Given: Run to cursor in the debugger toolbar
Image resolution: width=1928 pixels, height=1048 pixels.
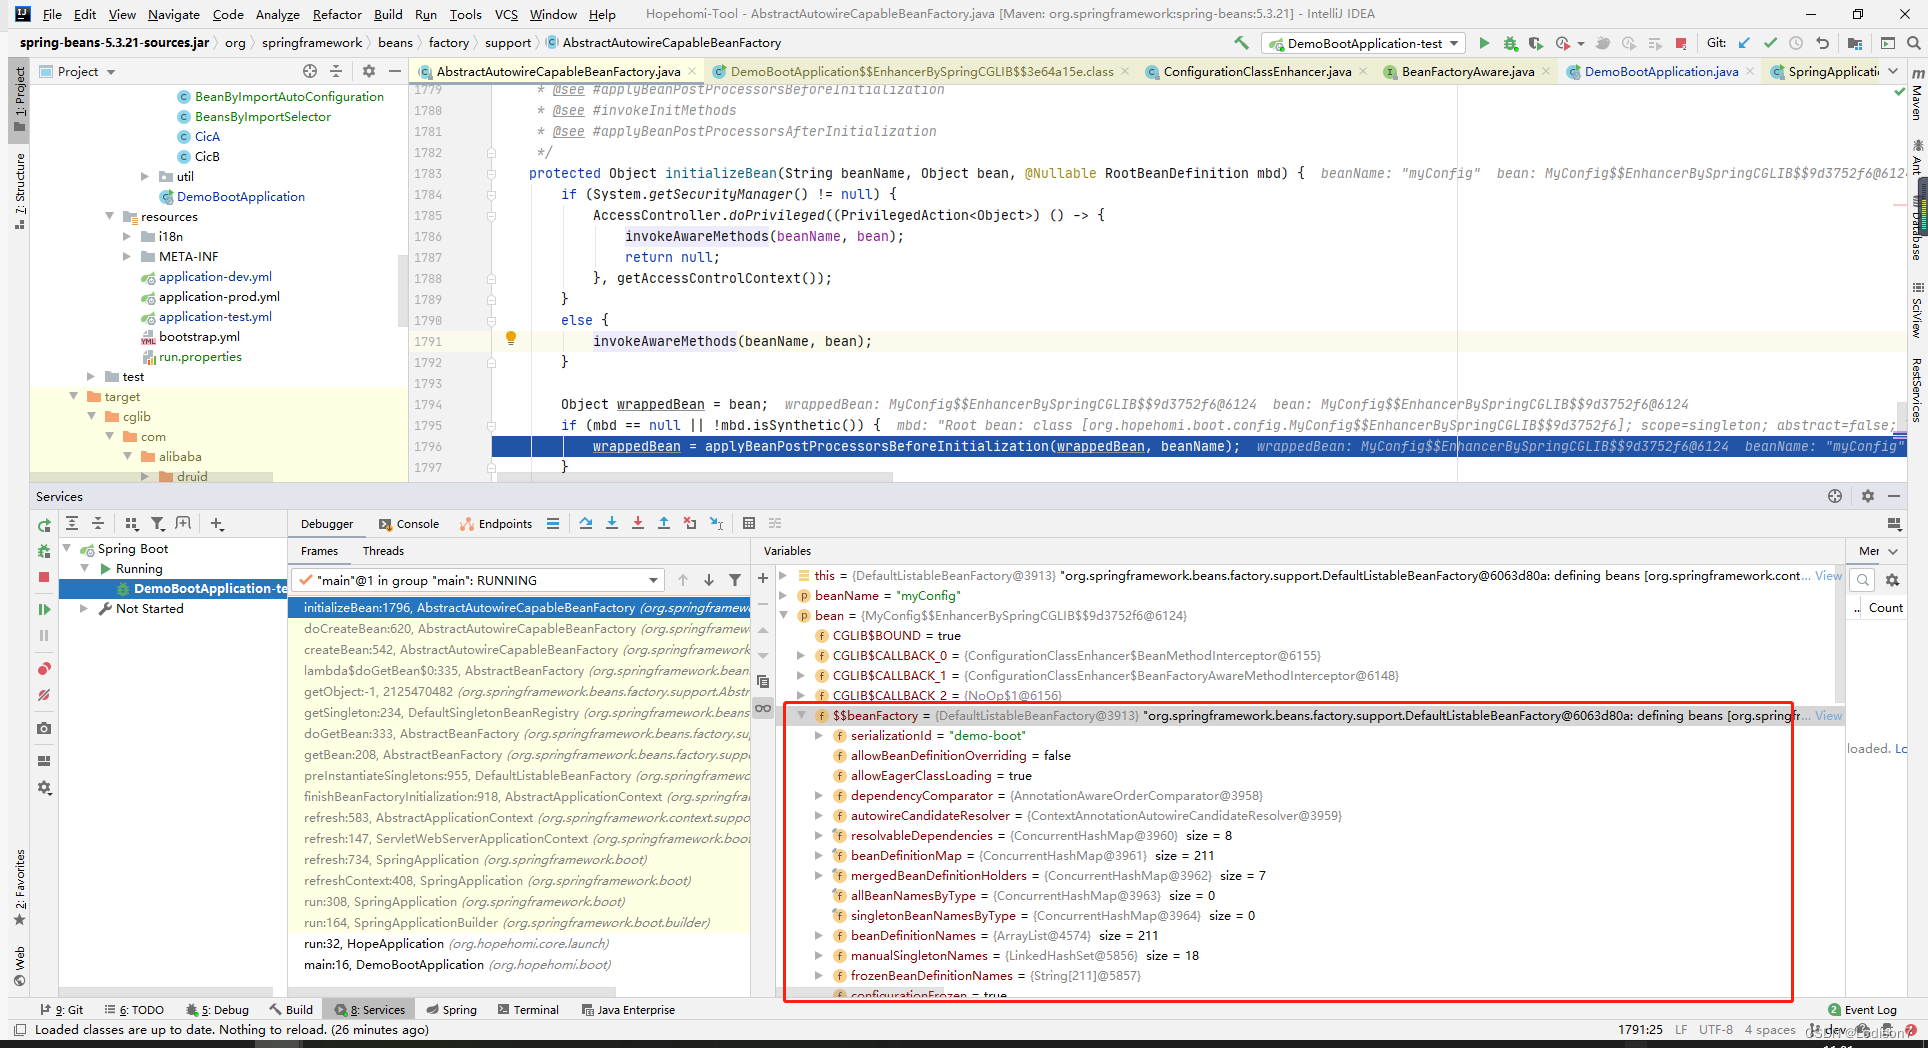Looking at the screenshot, I should tap(716, 523).
